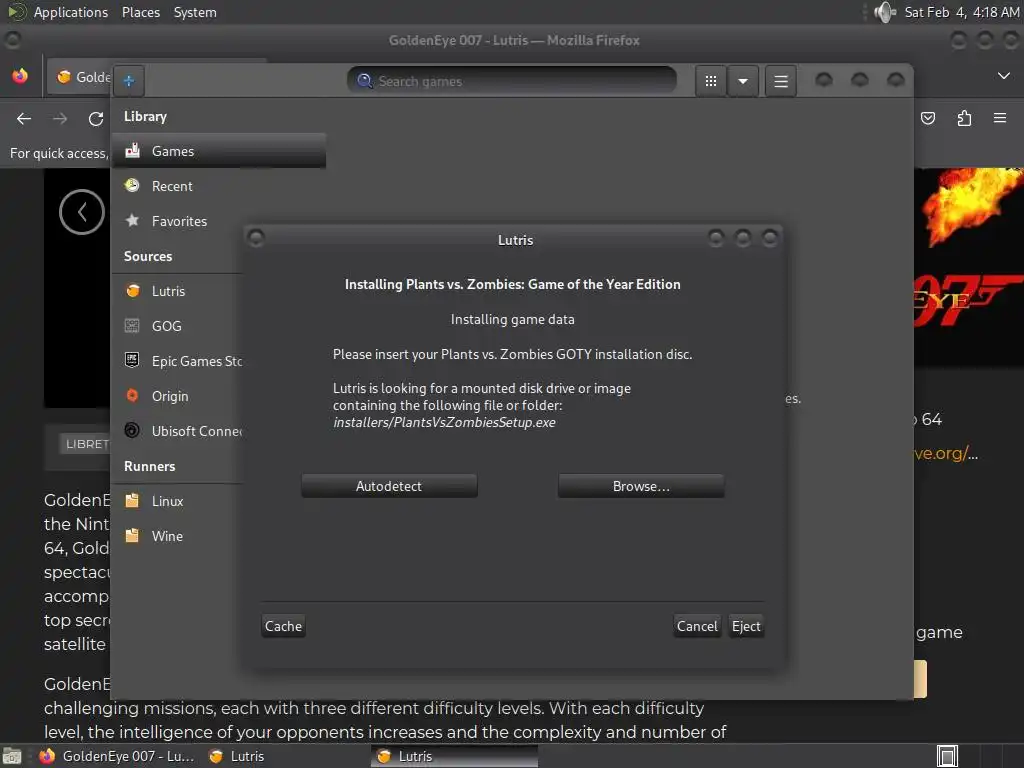
Task: Click the Favorites star icon
Action: (x=133, y=220)
